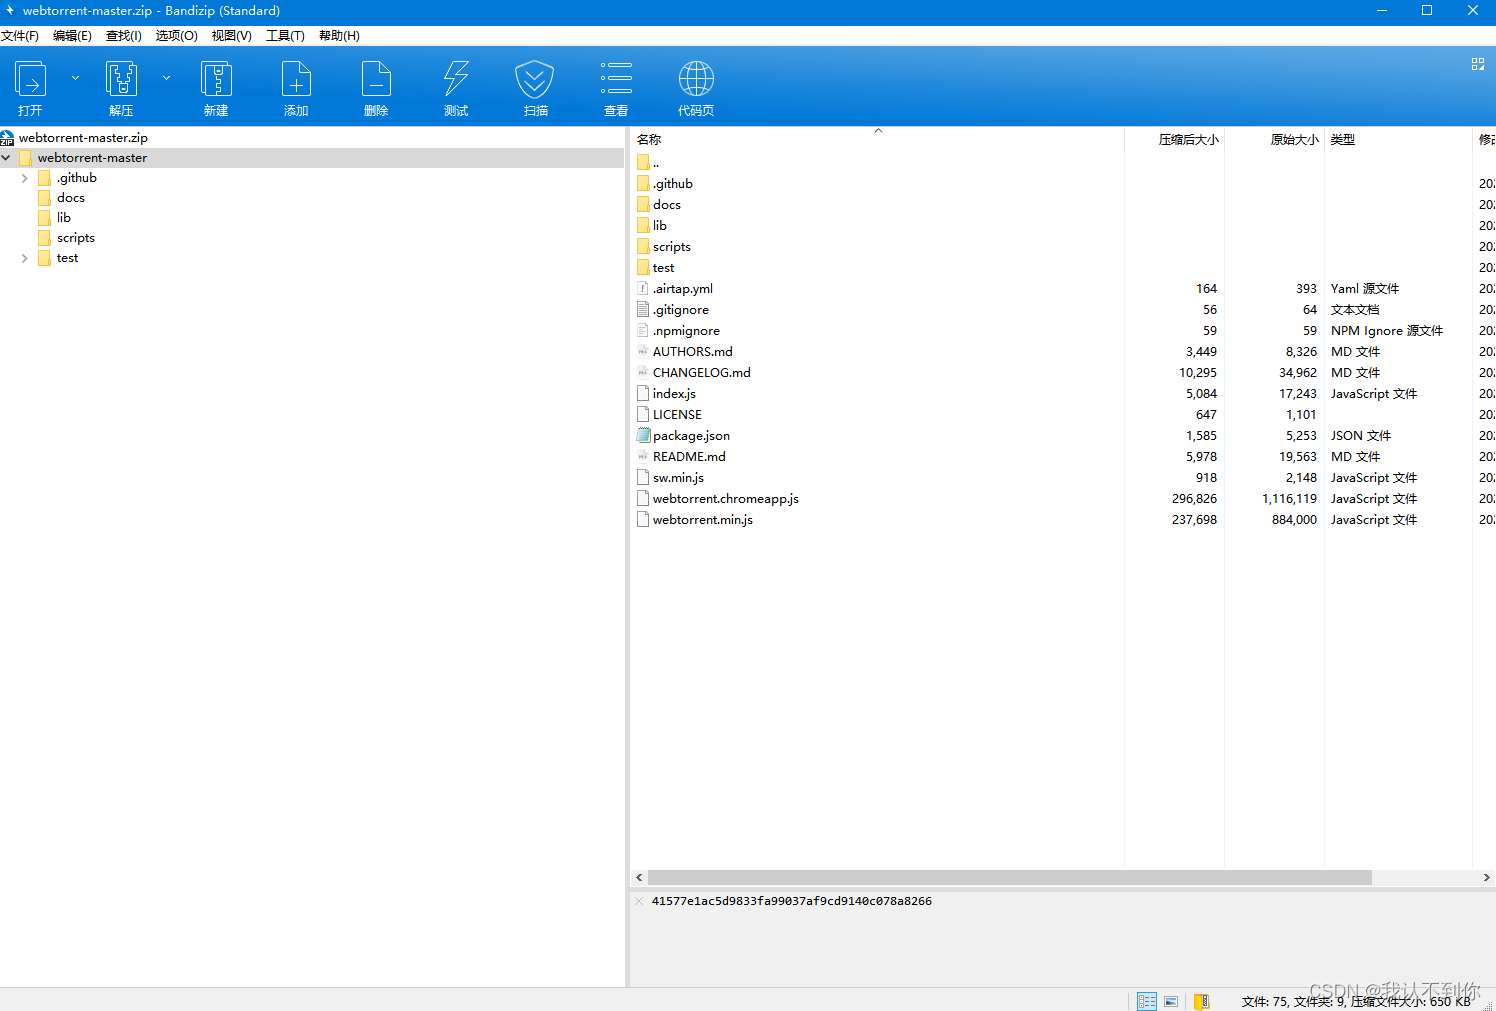1496x1011 pixels.
Task: Open the 工具(T) menu
Action: pyautogui.click(x=285, y=36)
